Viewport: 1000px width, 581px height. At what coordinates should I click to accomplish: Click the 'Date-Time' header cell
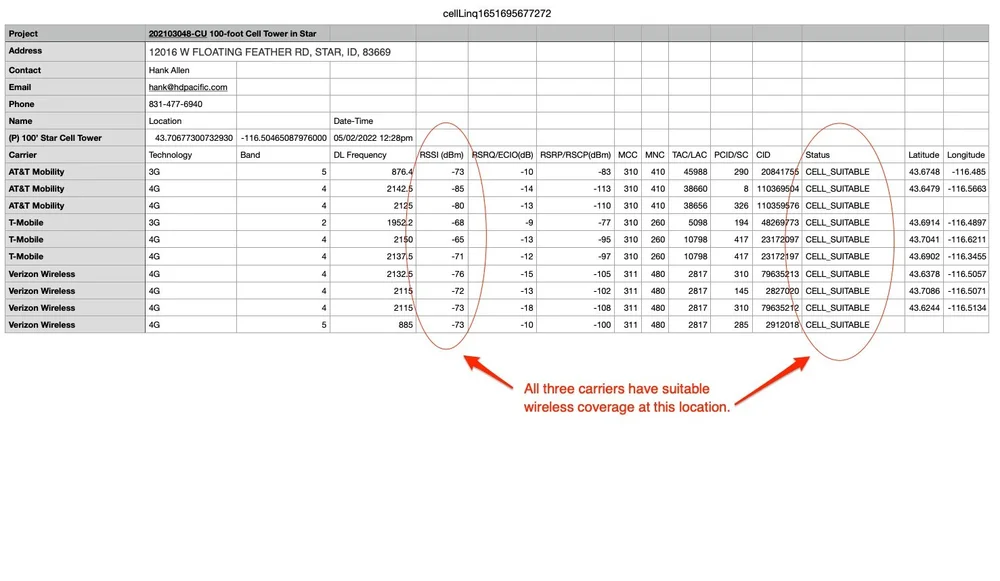click(353, 121)
